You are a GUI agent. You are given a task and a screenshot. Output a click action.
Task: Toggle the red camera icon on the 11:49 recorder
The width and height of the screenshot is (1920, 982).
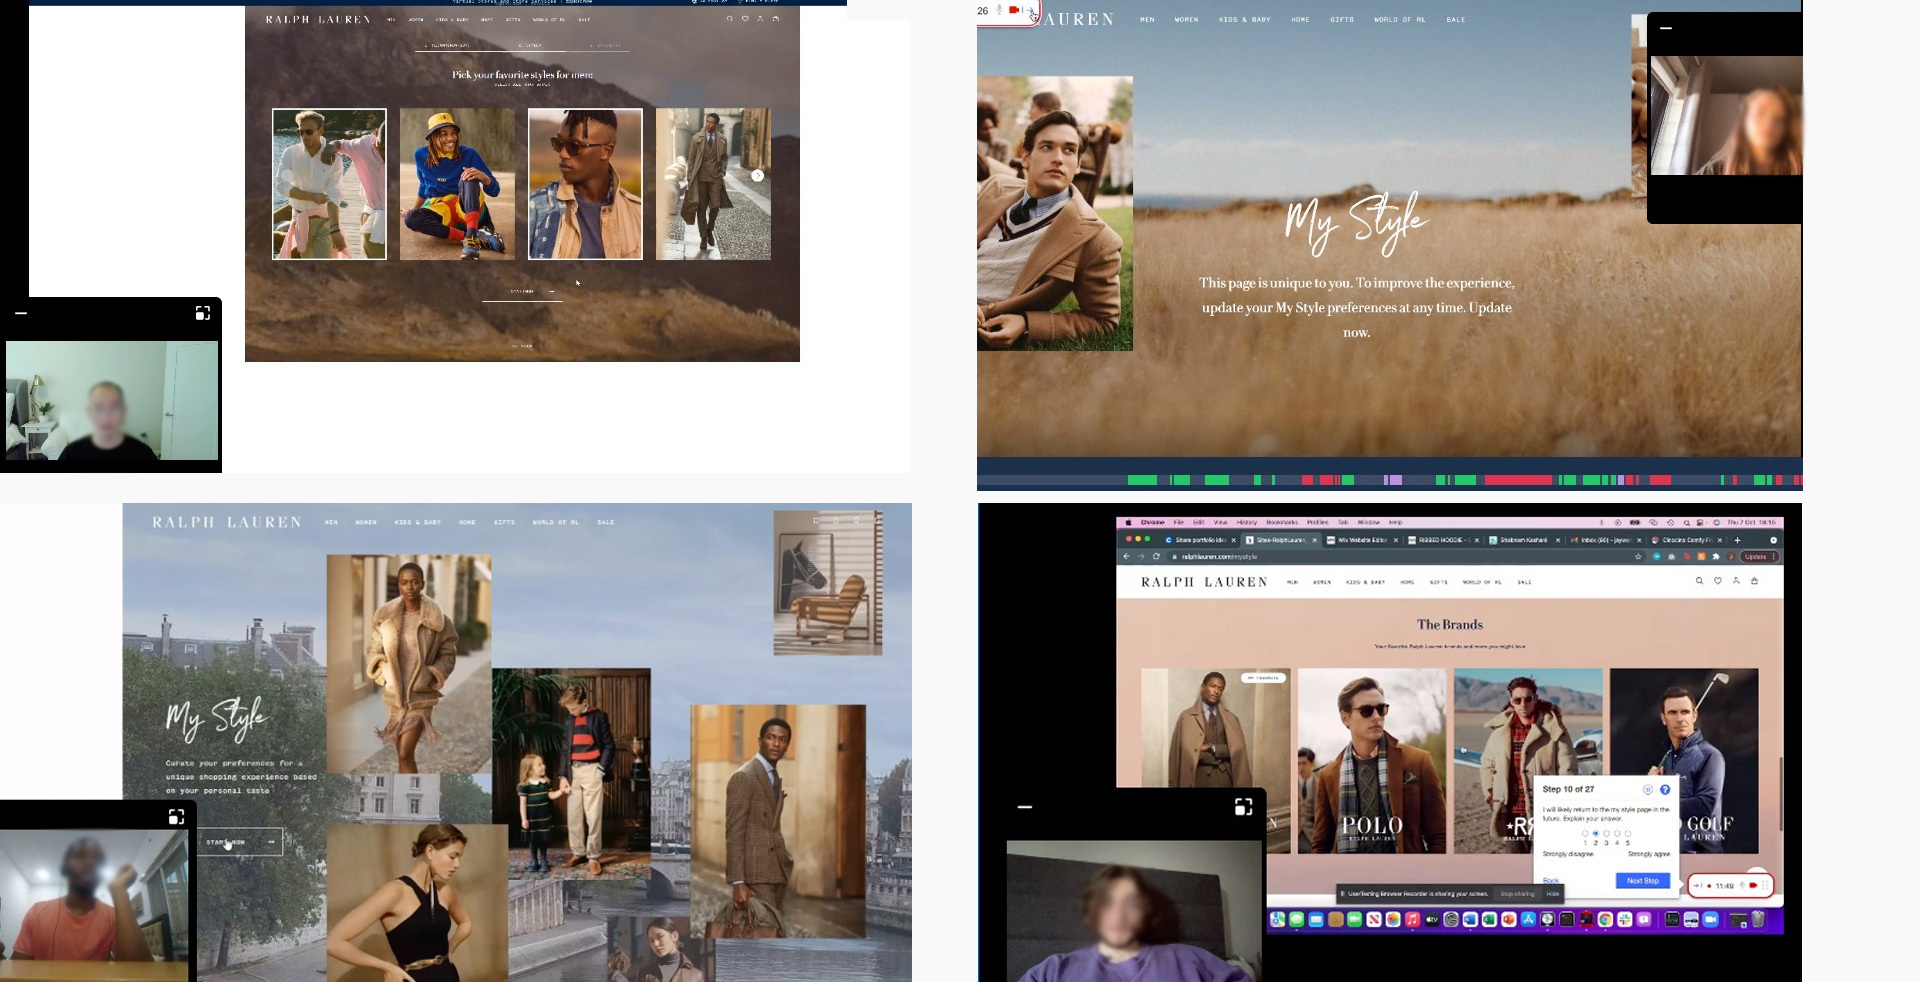[1753, 885]
